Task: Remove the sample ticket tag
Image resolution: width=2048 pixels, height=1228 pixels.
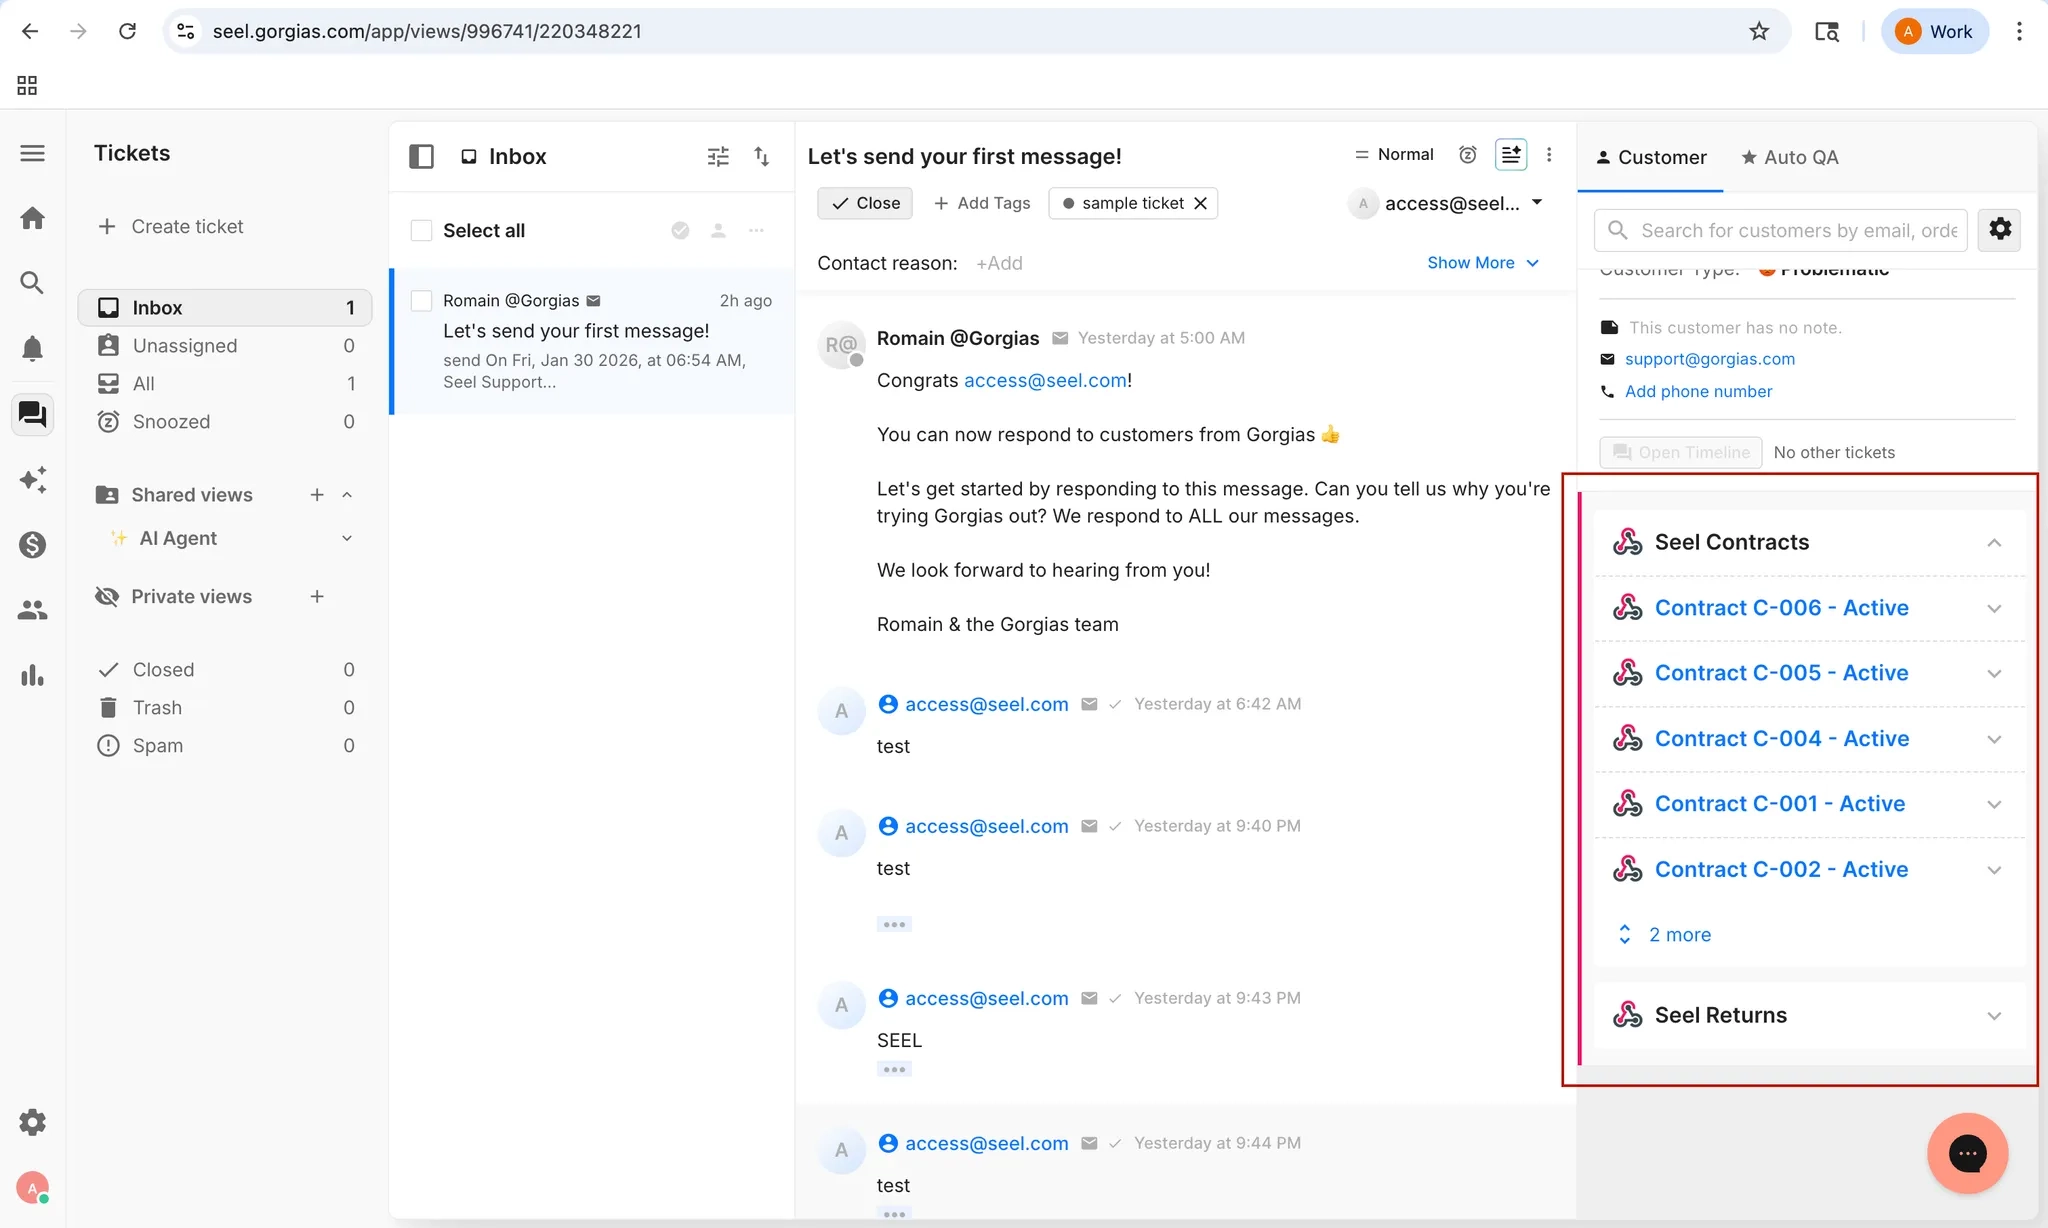Action: click(x=1201, y=203)
